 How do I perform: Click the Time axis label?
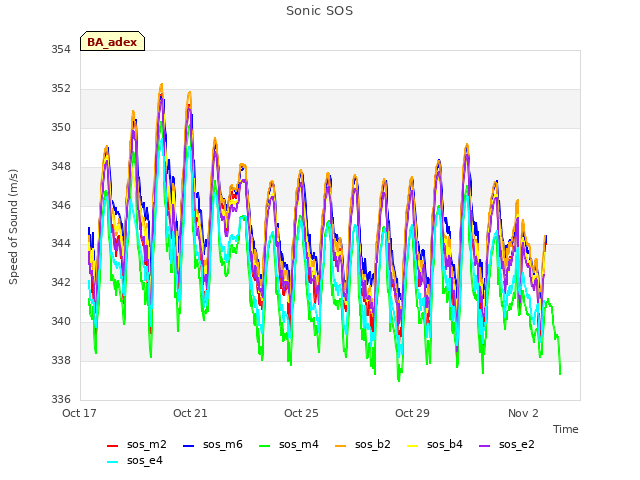click(x=566, y=429)
